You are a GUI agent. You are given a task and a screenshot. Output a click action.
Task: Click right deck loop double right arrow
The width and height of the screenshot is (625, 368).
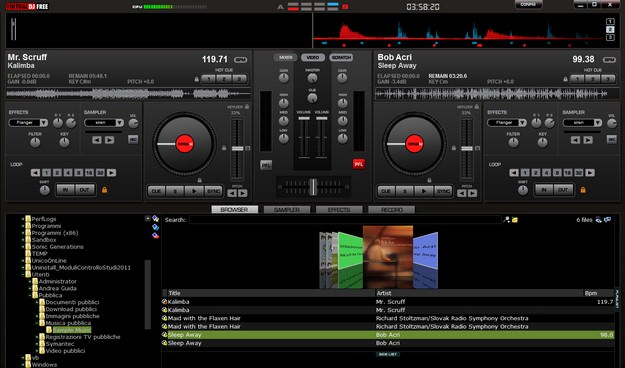tap(590, 173)
